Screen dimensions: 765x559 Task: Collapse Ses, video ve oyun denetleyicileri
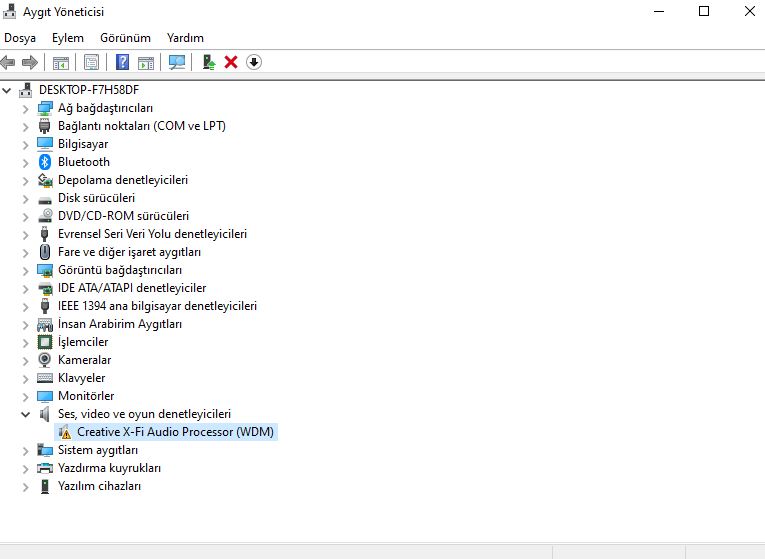pyautogui.click(x=25, y=415)
